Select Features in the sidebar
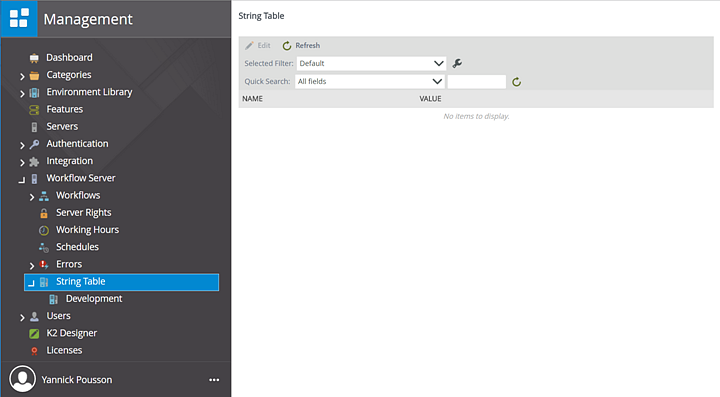This screenshot has height=397, width=720. point(65,109)
